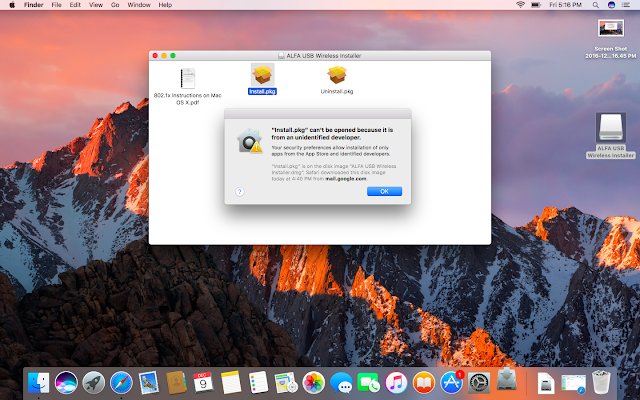
Task: Open the Window menu in menu bar
Action: pos(141,5)
